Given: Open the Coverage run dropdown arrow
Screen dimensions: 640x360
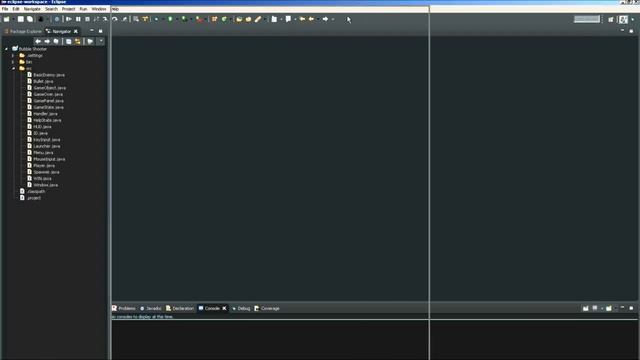Looking at the screenshot, I should [x=191, y=19].
